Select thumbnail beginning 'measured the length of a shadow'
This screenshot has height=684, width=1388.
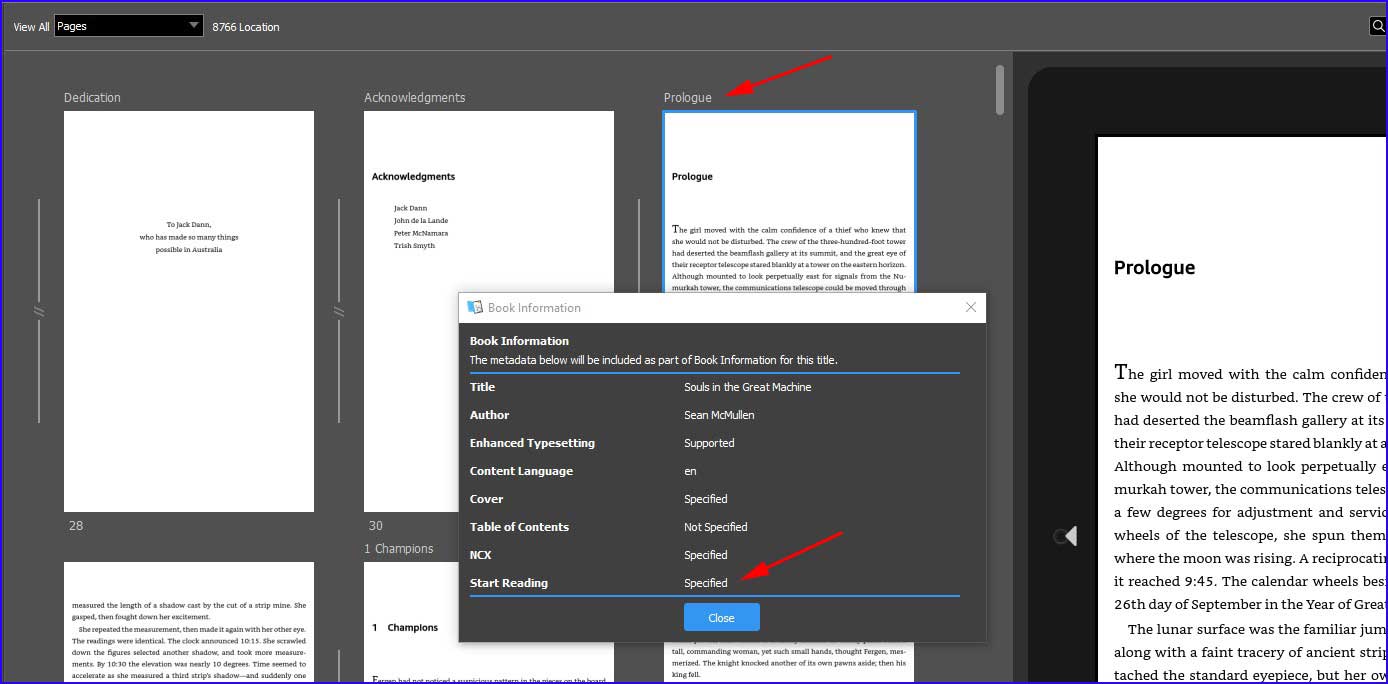click(x=189, y=622)
